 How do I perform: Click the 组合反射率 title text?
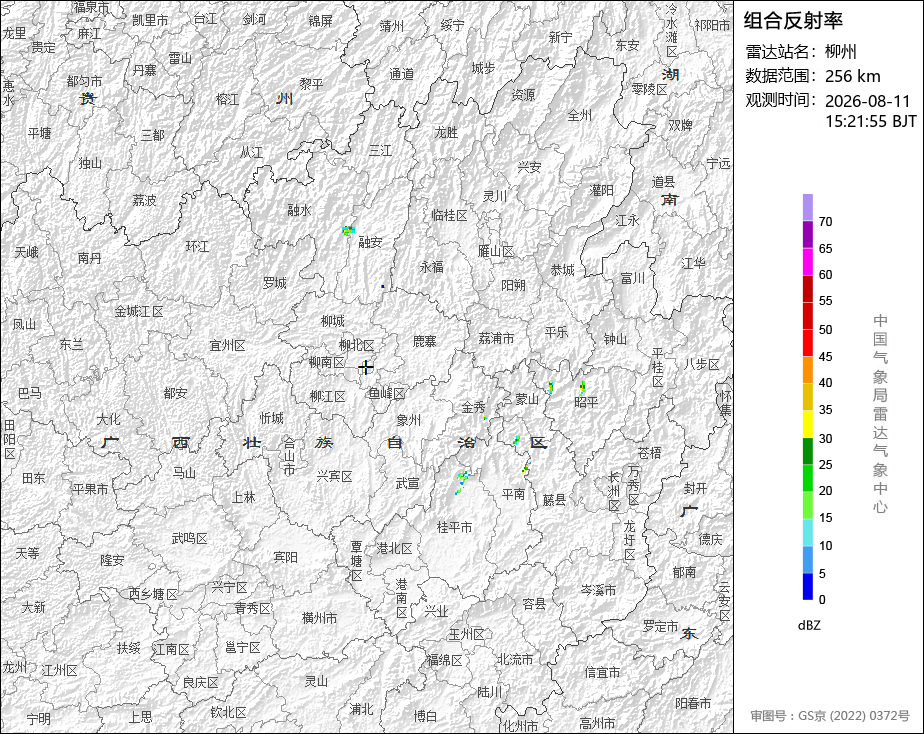[793, 21]
